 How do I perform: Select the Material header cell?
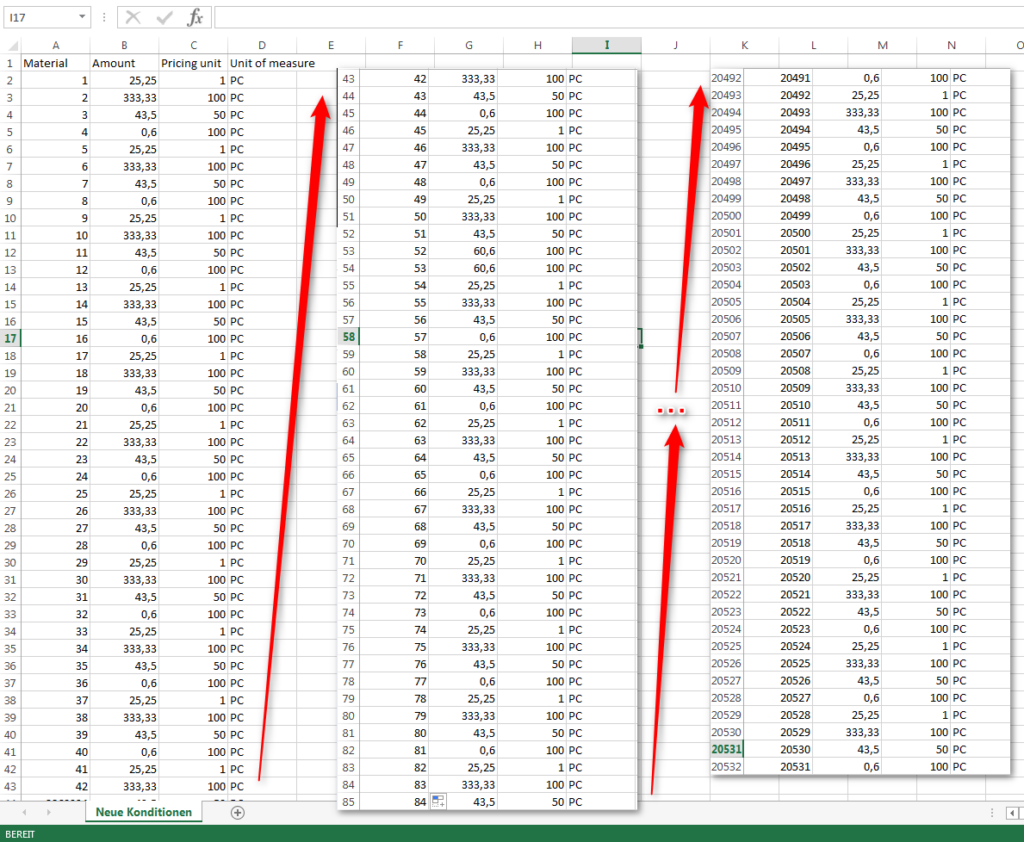(56, 63)
